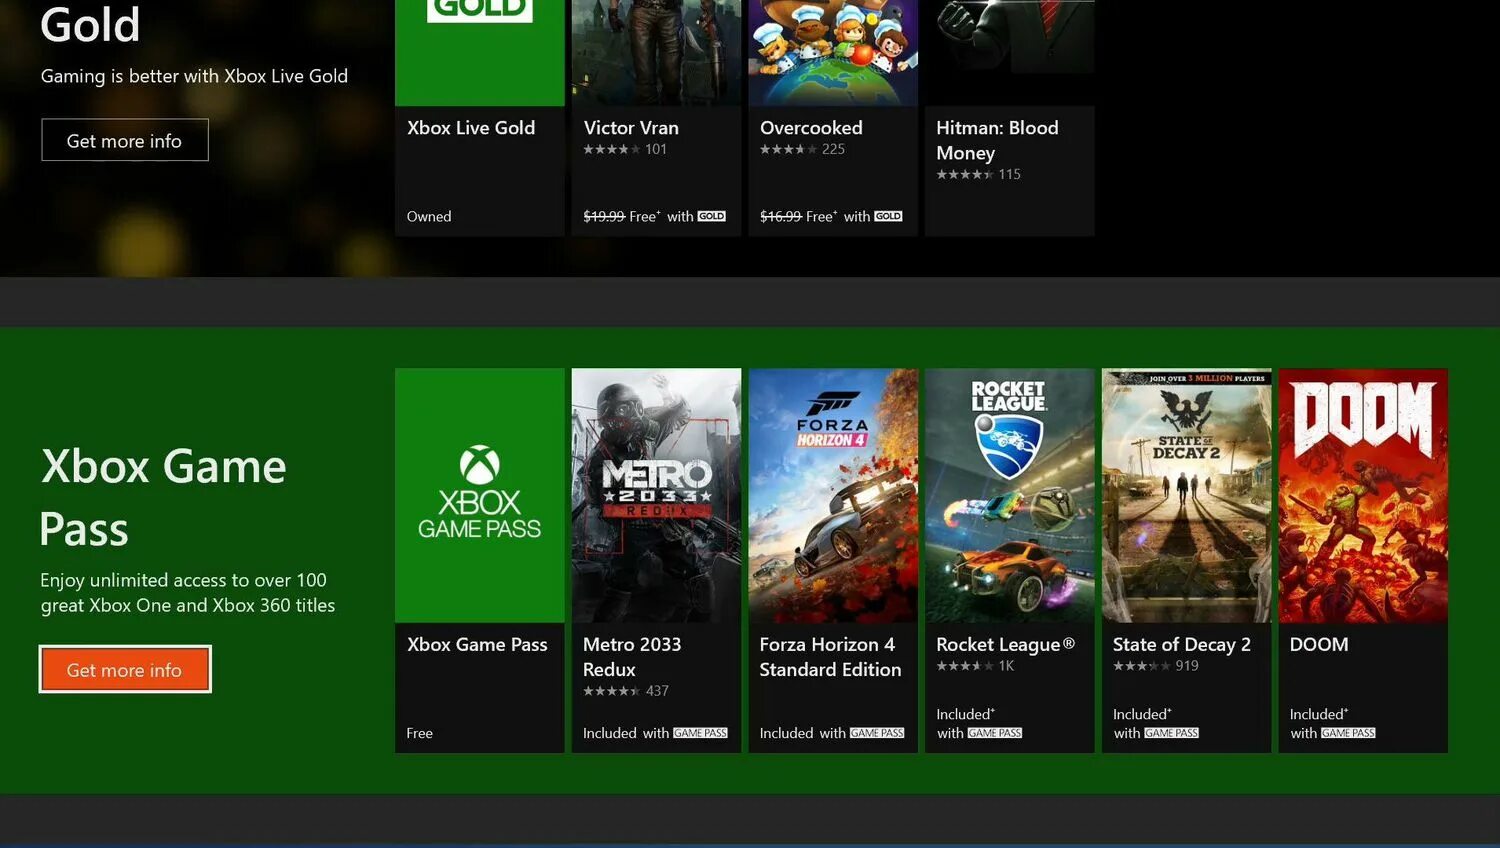Open DOOM cover art
Viewport: 1500px width, 848px height.
pos(1363,495)
